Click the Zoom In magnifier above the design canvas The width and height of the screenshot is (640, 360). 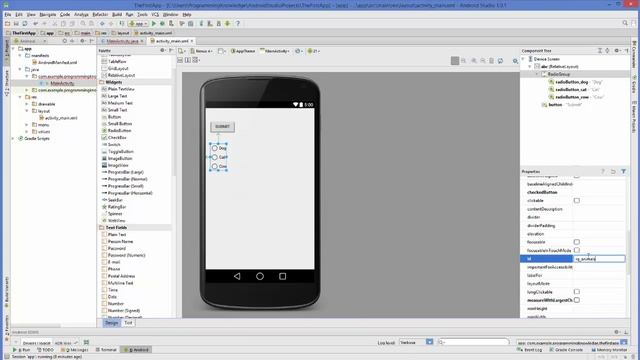pyautogui.click(x=474, y=61)
